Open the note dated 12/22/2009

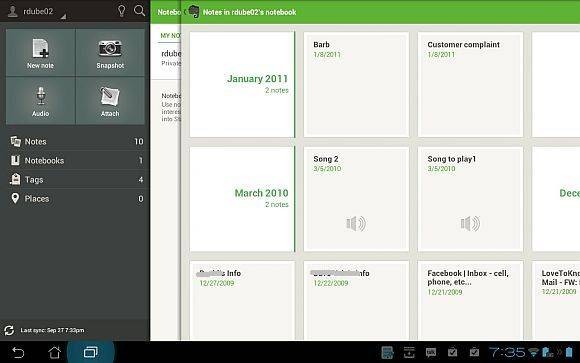click(356, 300)
